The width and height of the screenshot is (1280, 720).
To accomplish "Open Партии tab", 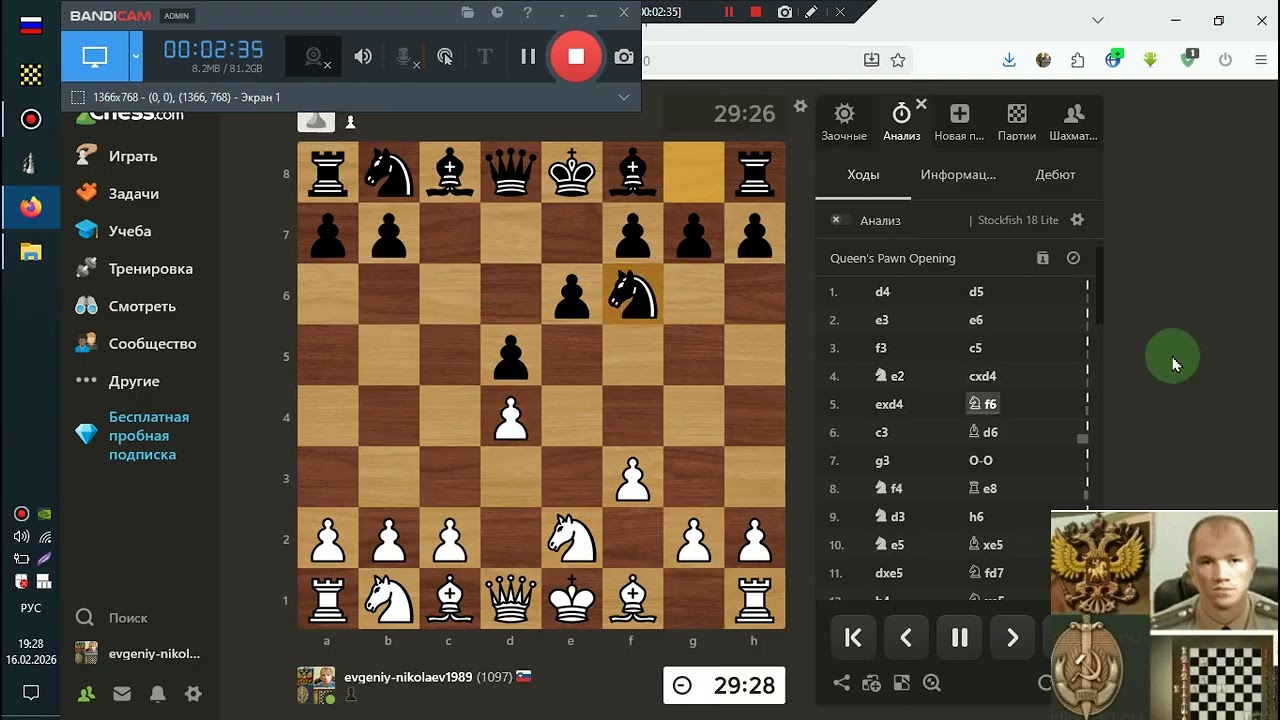I will 1017,122.
